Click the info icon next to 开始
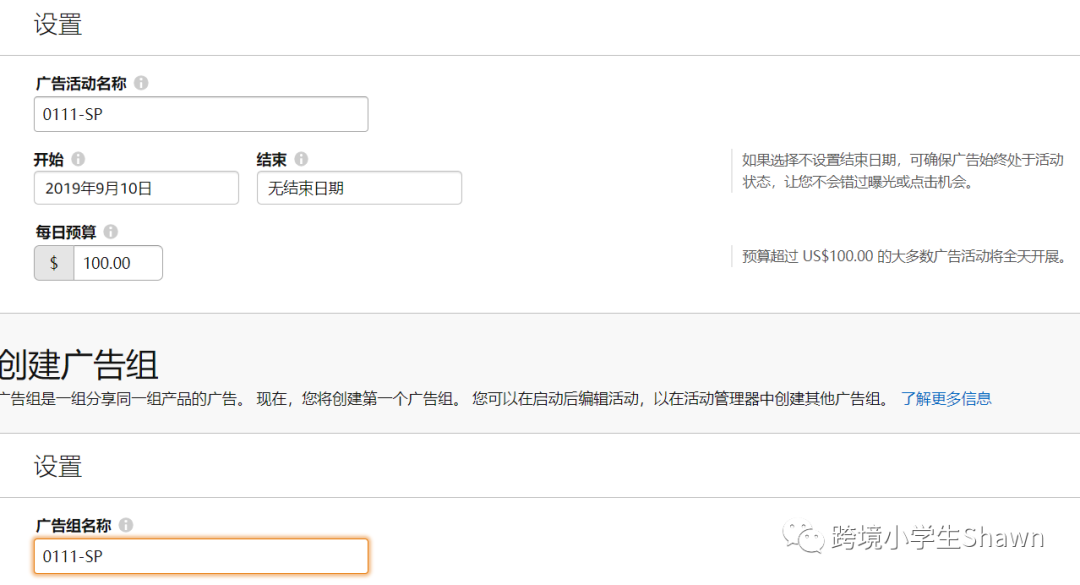 78,159
